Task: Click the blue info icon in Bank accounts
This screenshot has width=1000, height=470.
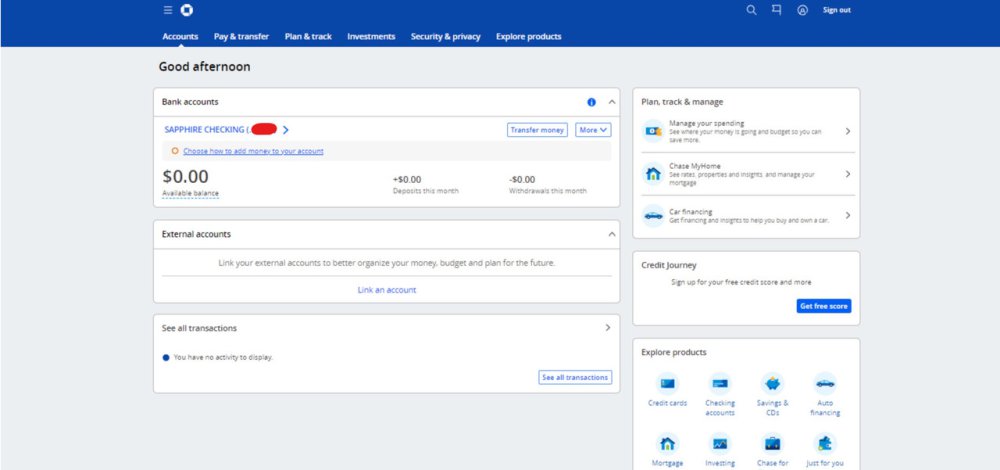Action: click(591, 102)
